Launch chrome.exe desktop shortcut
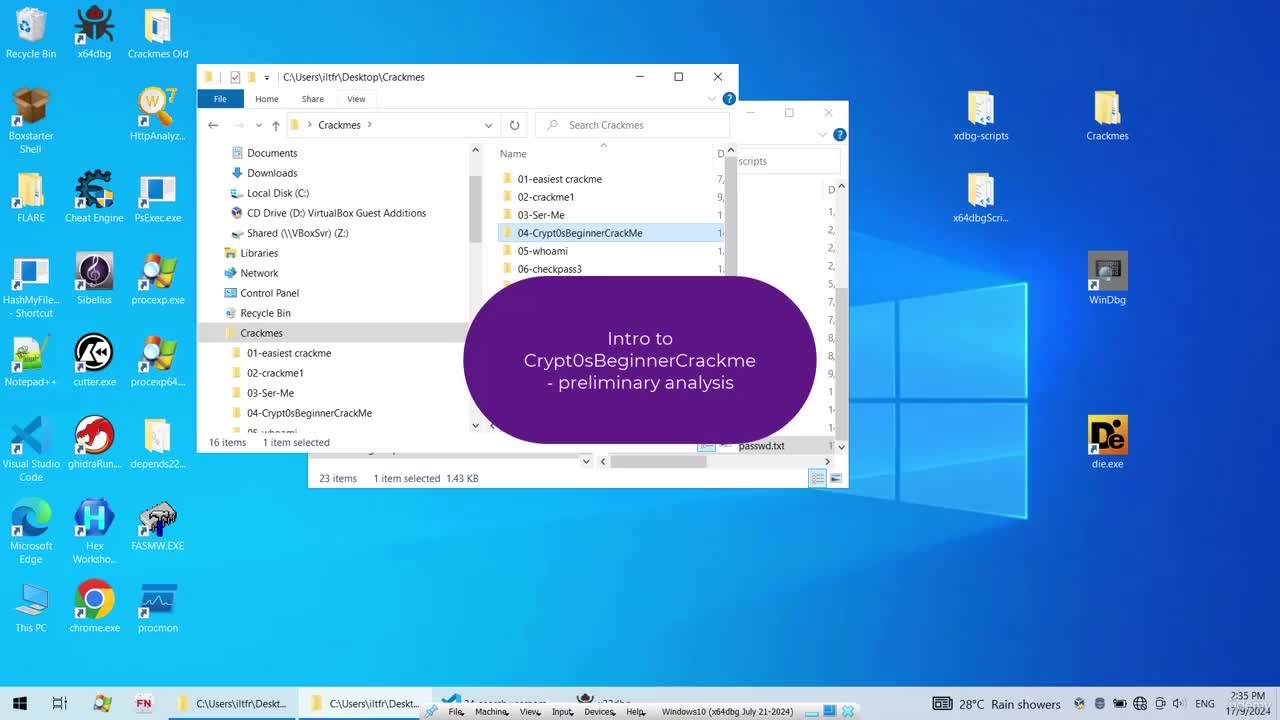 point(94,607)
